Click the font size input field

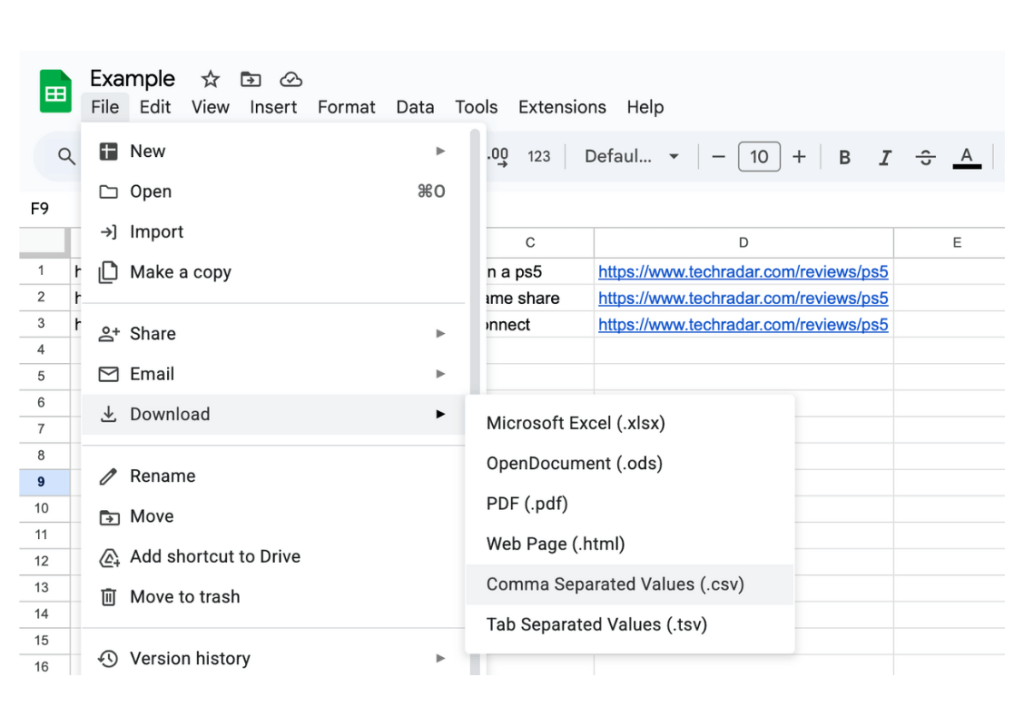(x=759, y=156)
